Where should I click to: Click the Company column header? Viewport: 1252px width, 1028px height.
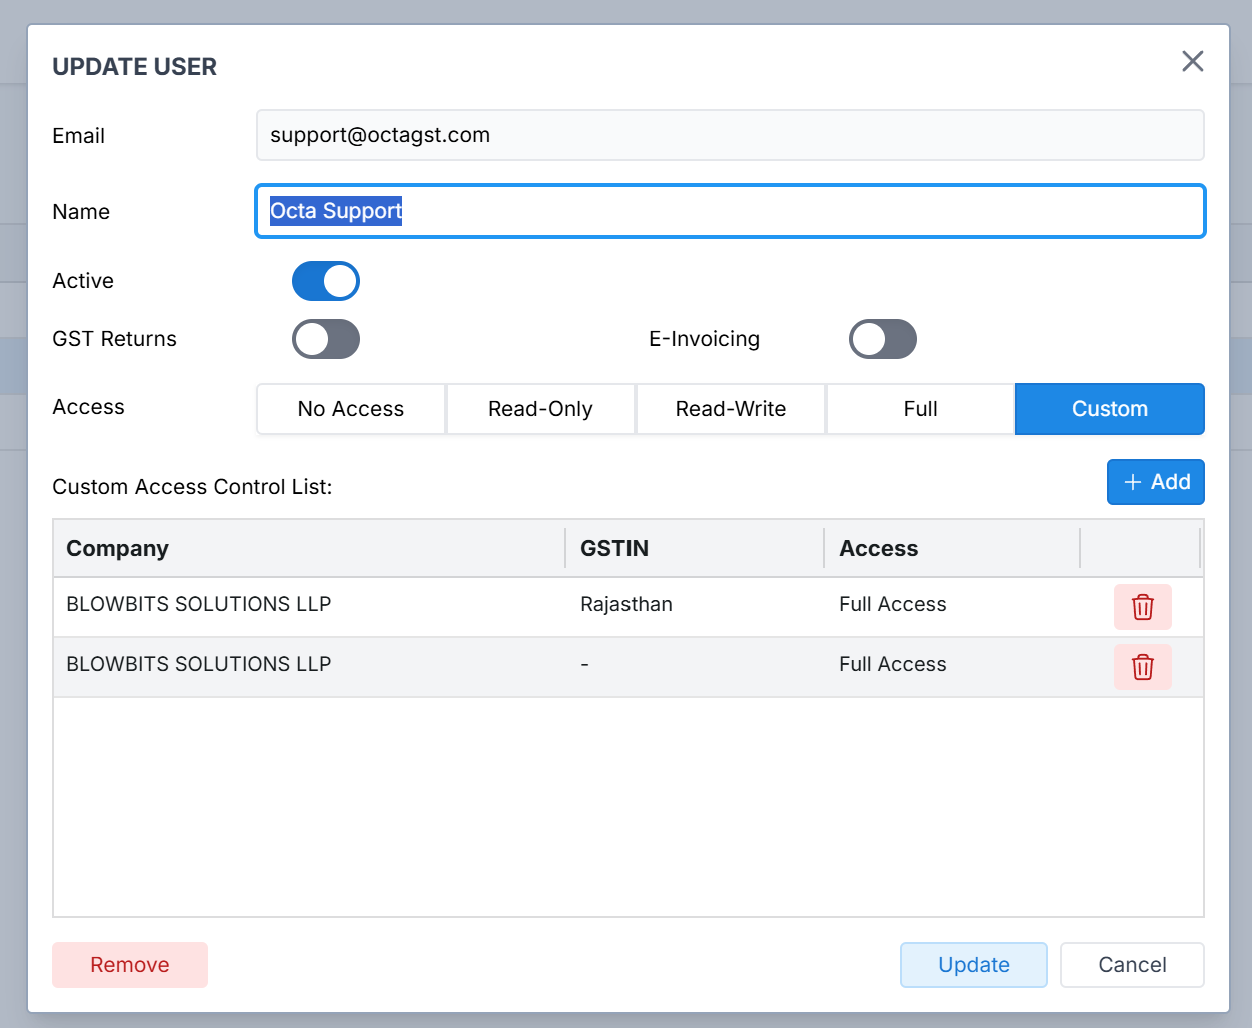point(118,548)
